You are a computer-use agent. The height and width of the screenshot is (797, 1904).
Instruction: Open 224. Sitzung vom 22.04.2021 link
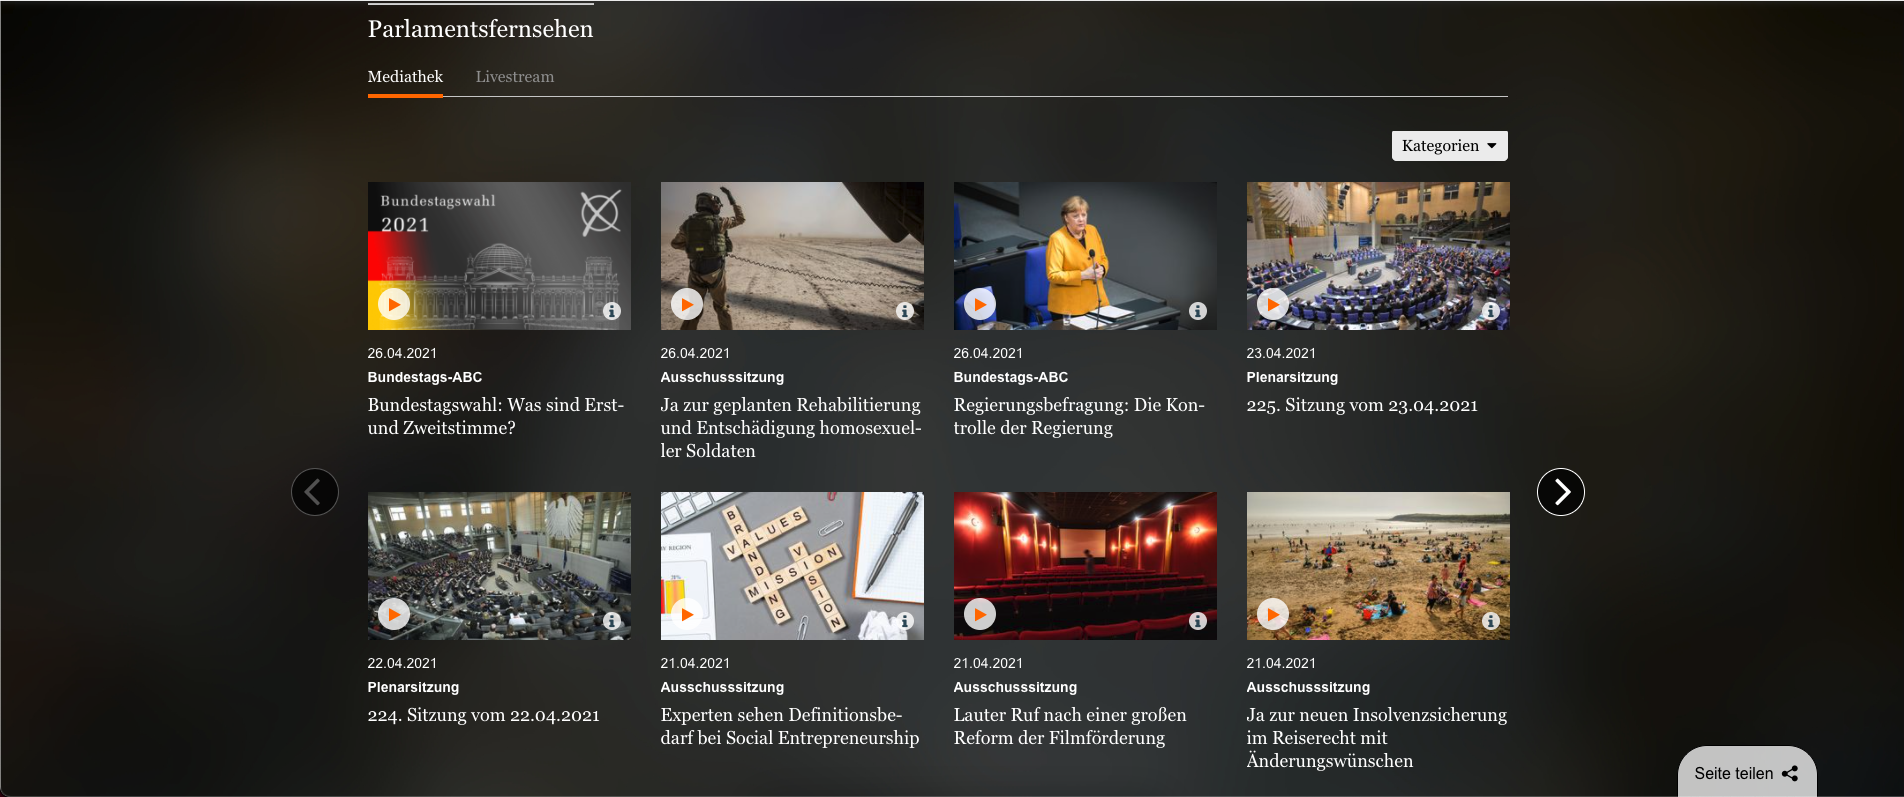(x=484, y=715)
